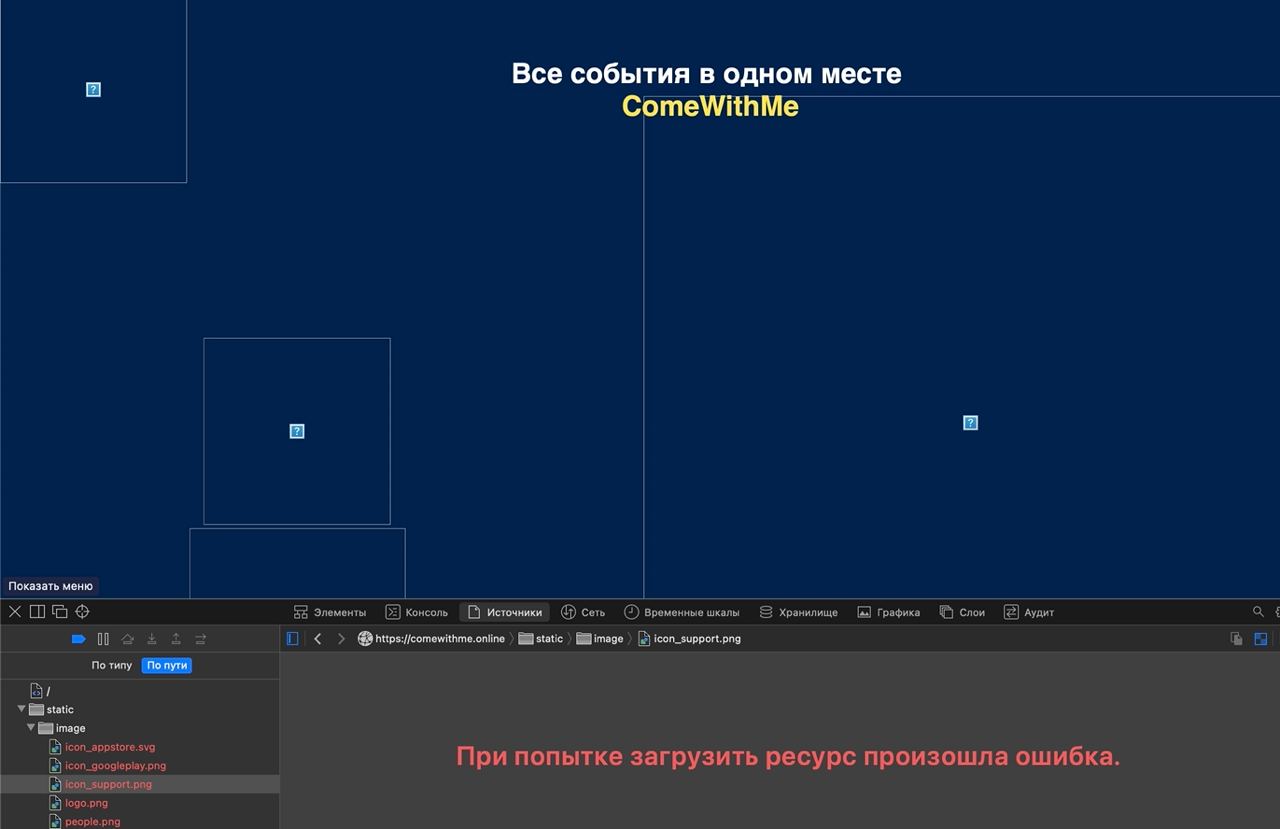Click the broken image placeholder under ComeWithMe heading
The width and height of the screenshot is (1280, 829).
pyautogui.click(x=970, y=423)
